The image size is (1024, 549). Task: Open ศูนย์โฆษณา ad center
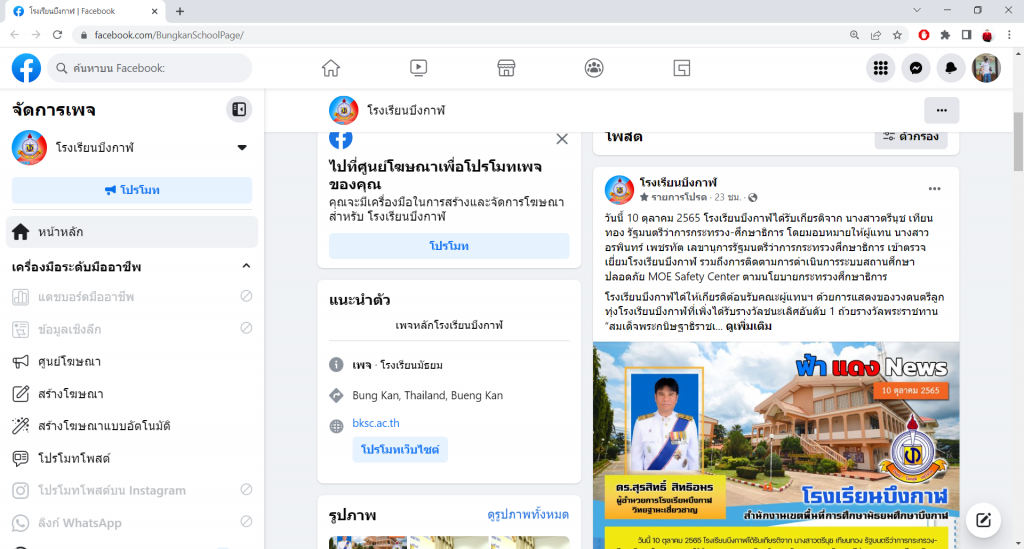click(132, 362)
